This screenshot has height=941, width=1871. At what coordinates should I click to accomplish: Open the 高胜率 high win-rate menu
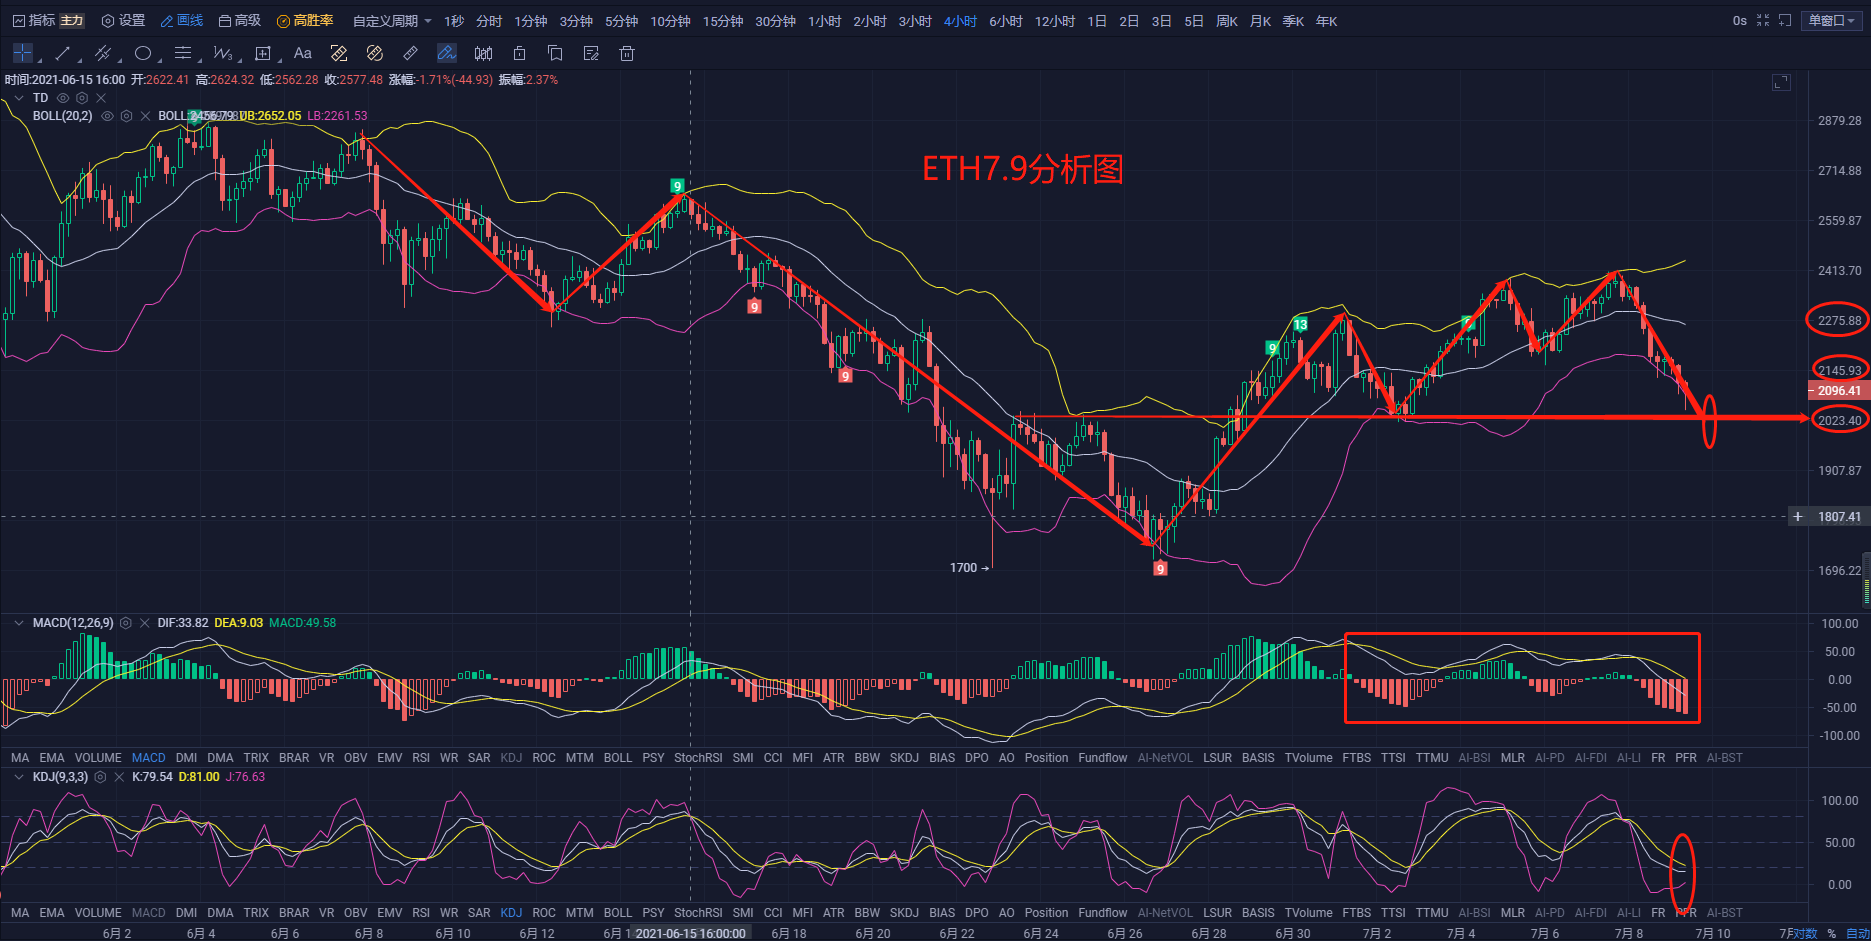click(305, 20)
